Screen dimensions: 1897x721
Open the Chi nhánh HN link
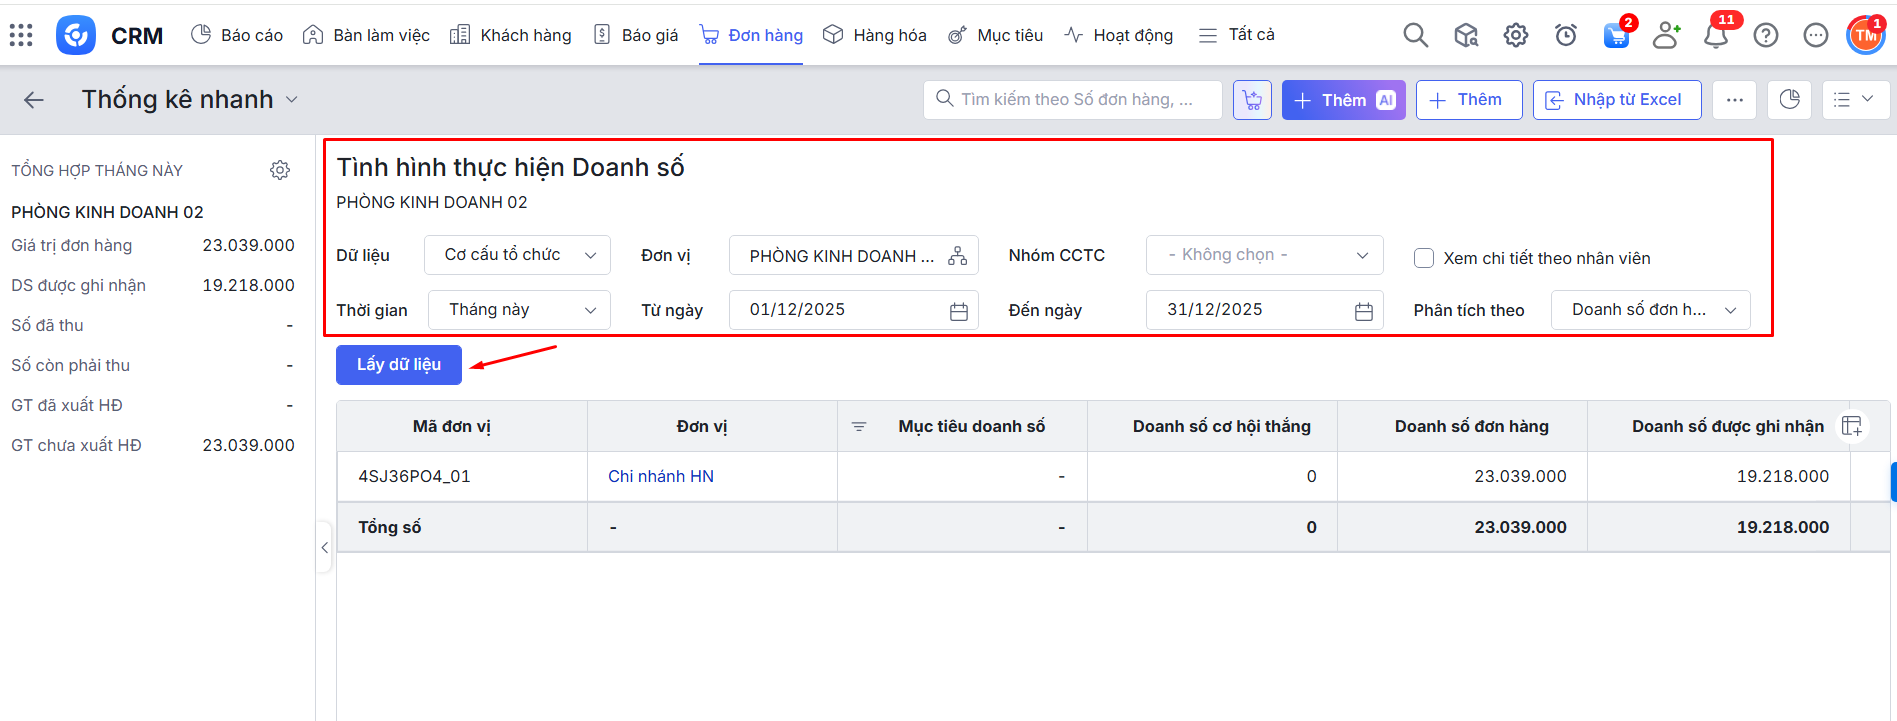pyautogui.click(x=660, y=476)
